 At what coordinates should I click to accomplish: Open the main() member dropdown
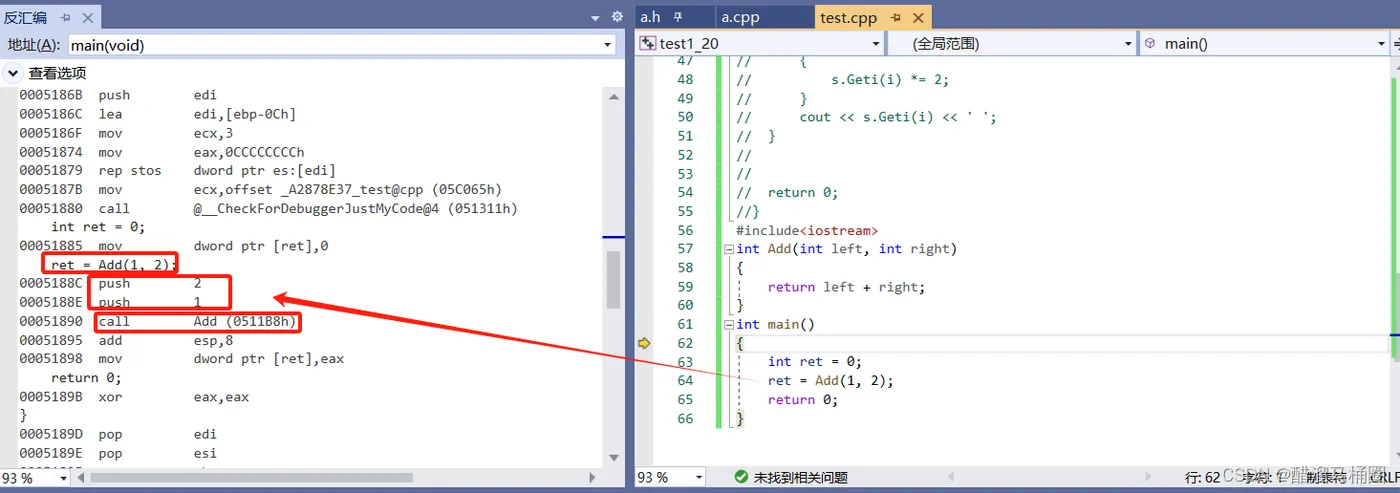[x=1380, y=44]
